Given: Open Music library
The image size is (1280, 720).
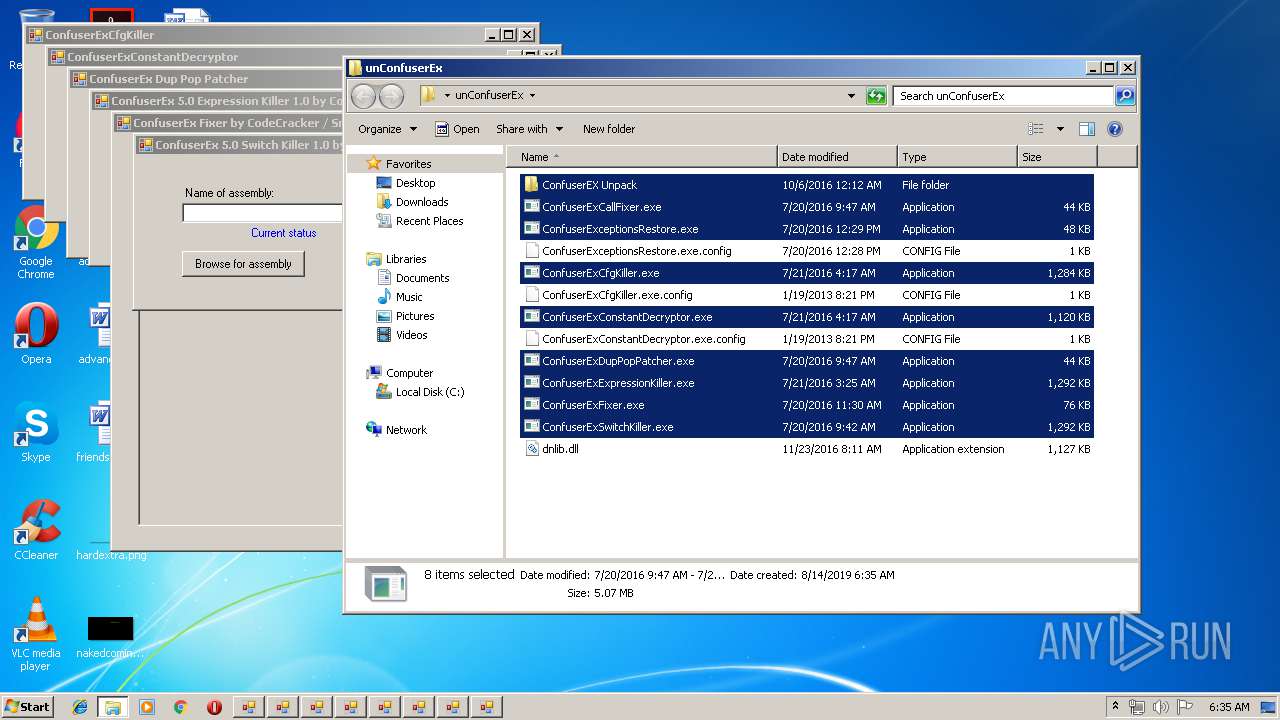Looking at the screenshot, I should (x=409, y=297).
